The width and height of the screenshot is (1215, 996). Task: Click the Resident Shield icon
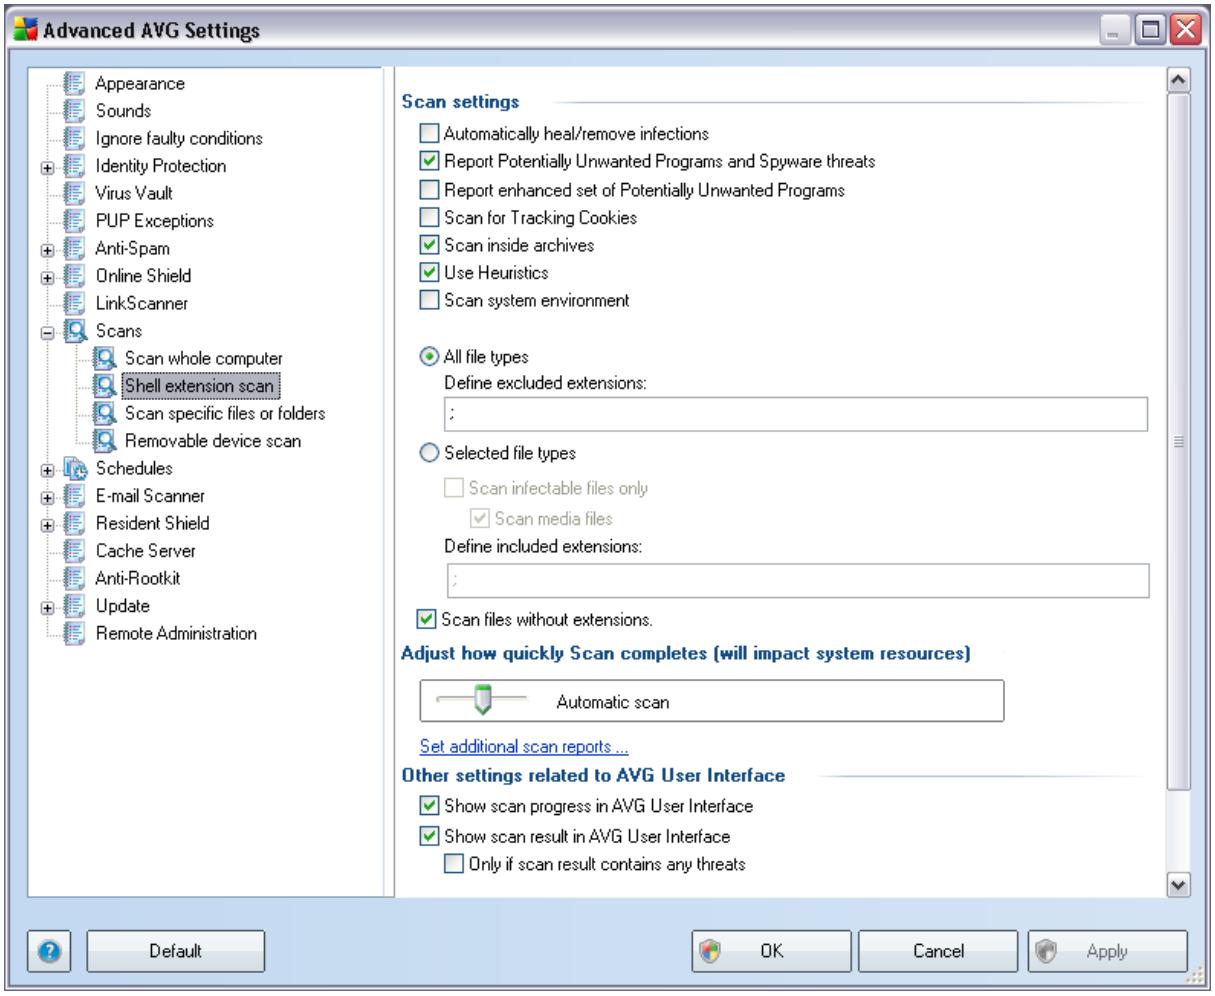click(75, 523)
